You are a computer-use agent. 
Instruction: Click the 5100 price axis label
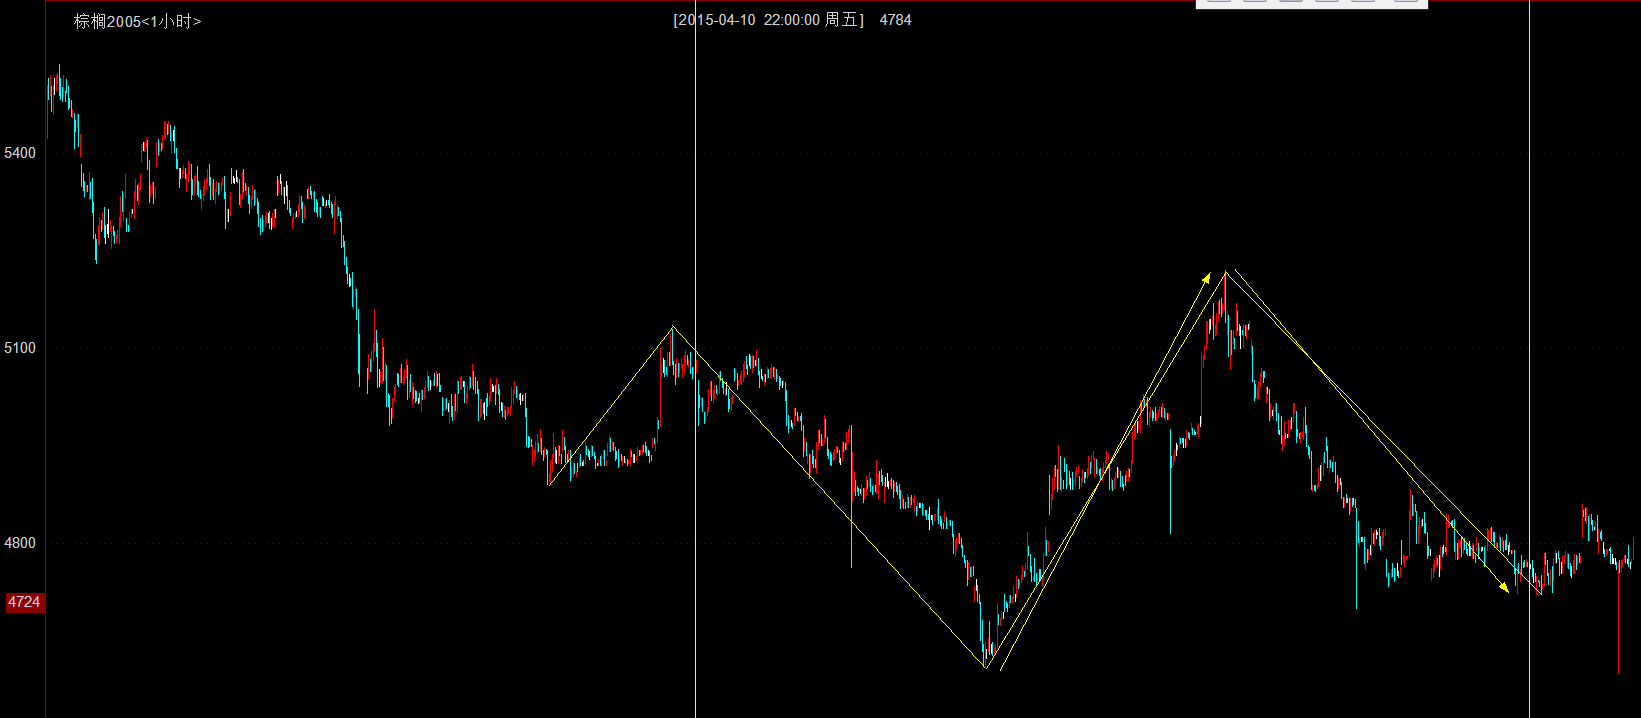pos(20,348)
